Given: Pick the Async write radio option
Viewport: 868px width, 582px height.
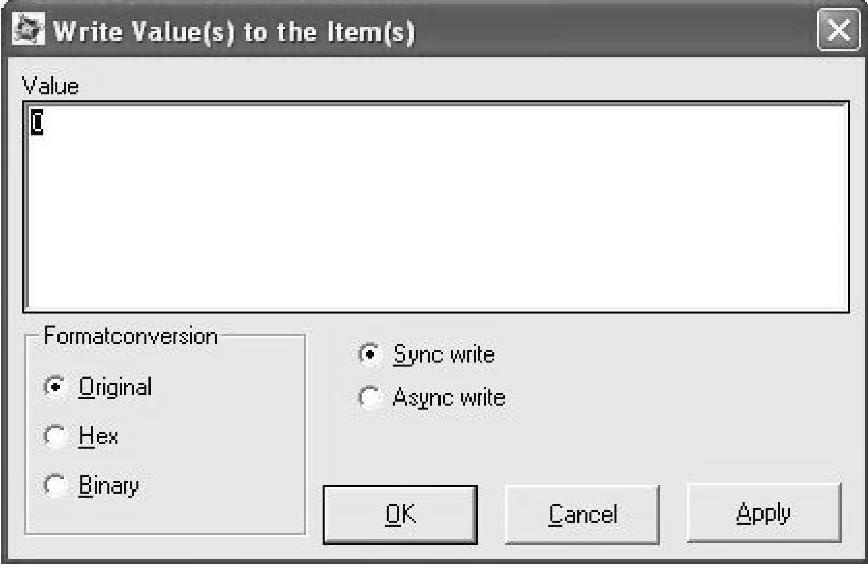Looking at the screenshot, I should pyautogui.click(x=370, y=398).
